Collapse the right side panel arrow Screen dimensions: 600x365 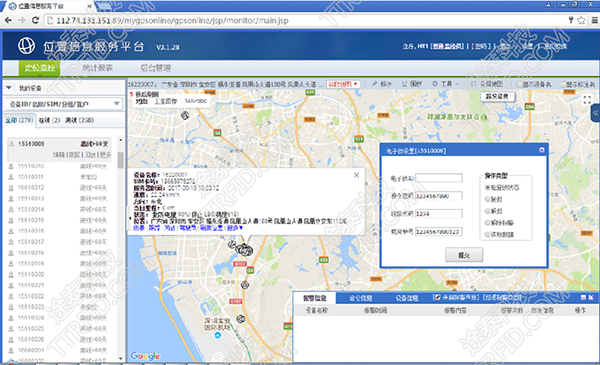click(x=595, y=113)
